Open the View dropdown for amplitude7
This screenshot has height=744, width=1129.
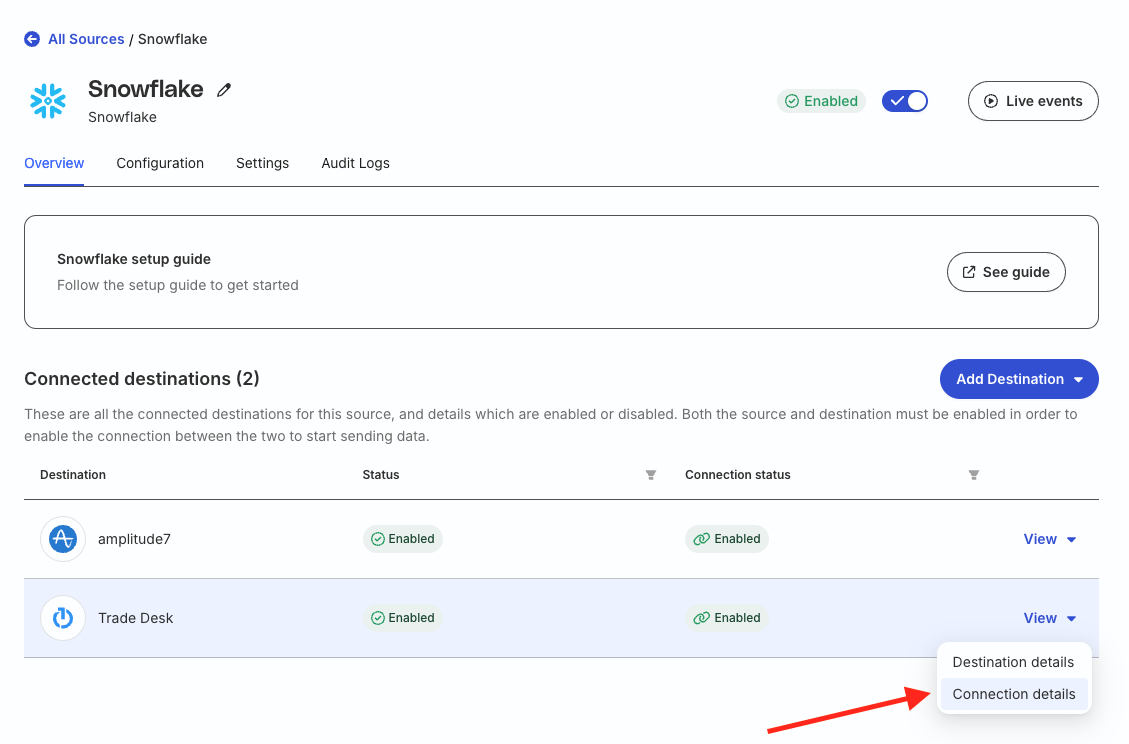[1050, 539]
